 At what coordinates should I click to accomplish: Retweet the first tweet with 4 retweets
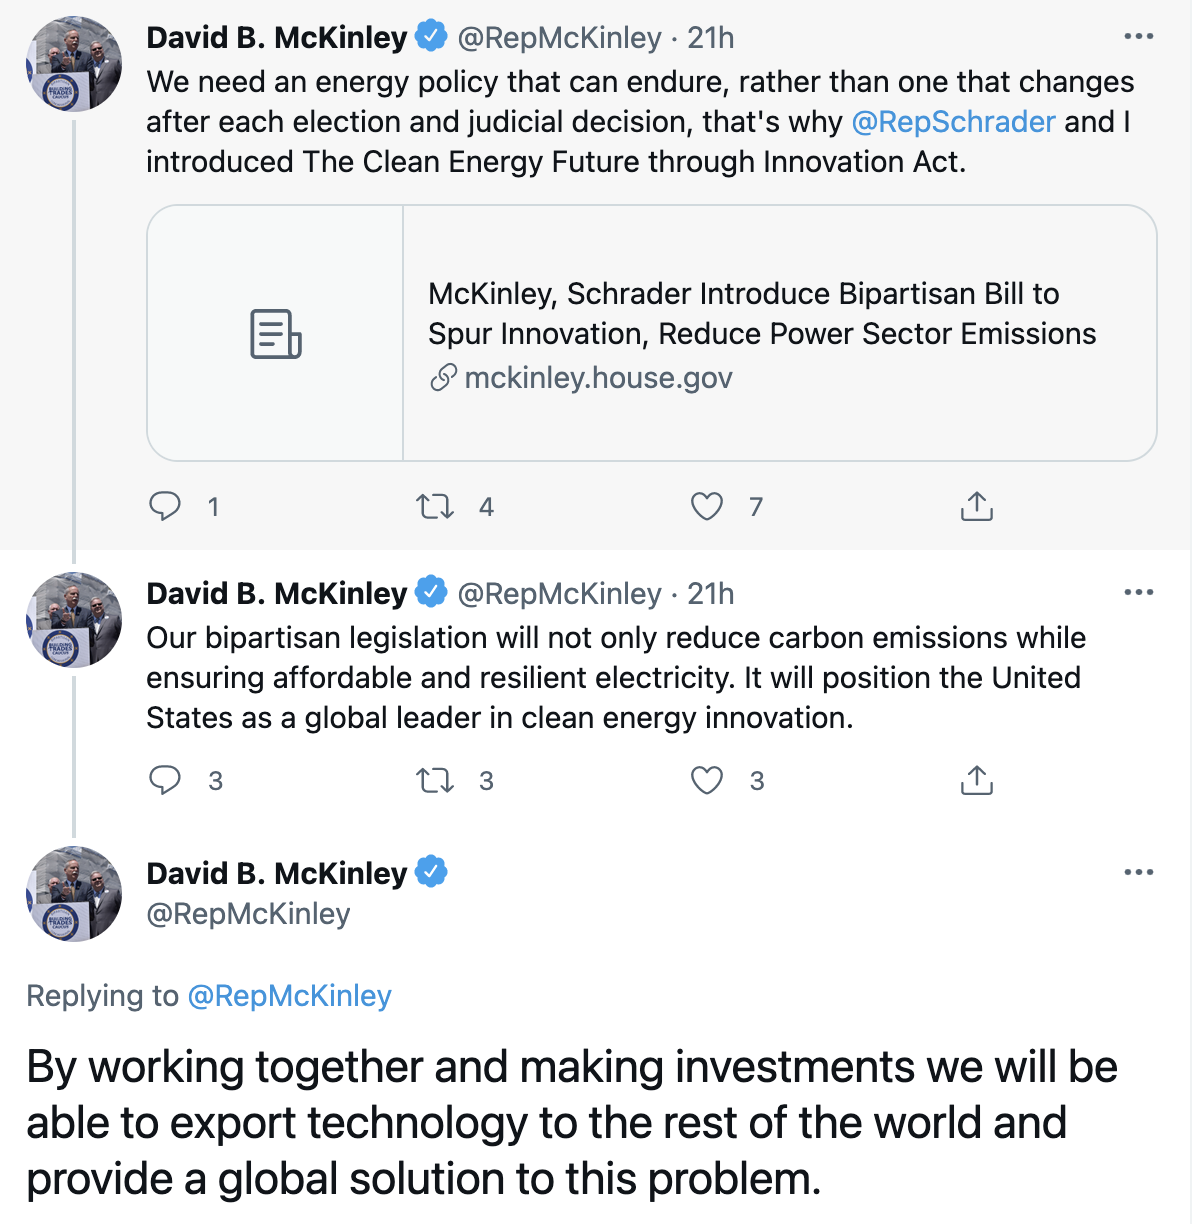(435, 506)
